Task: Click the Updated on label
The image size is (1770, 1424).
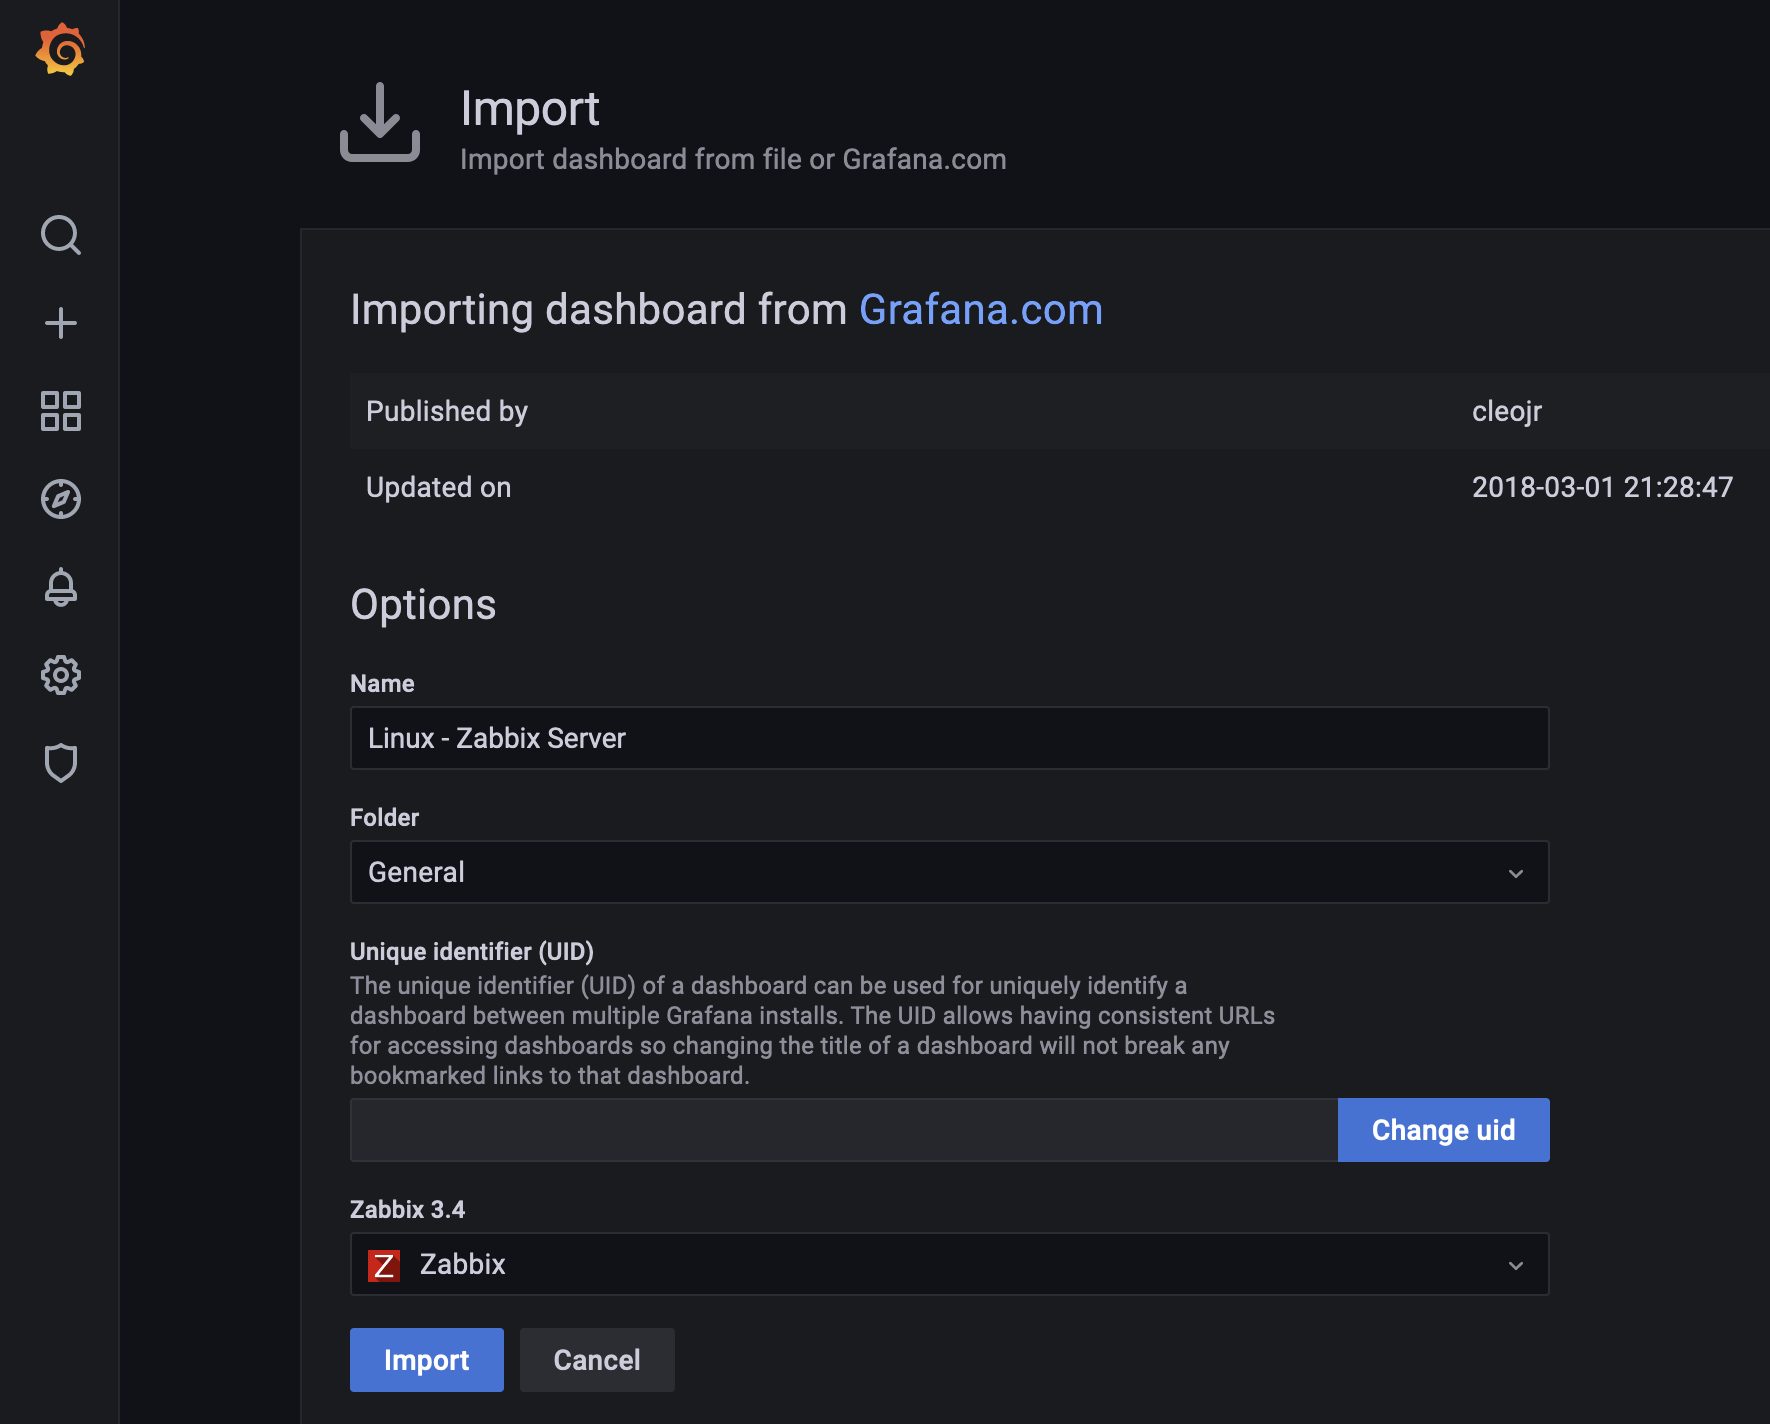Action: pos(438,487)
